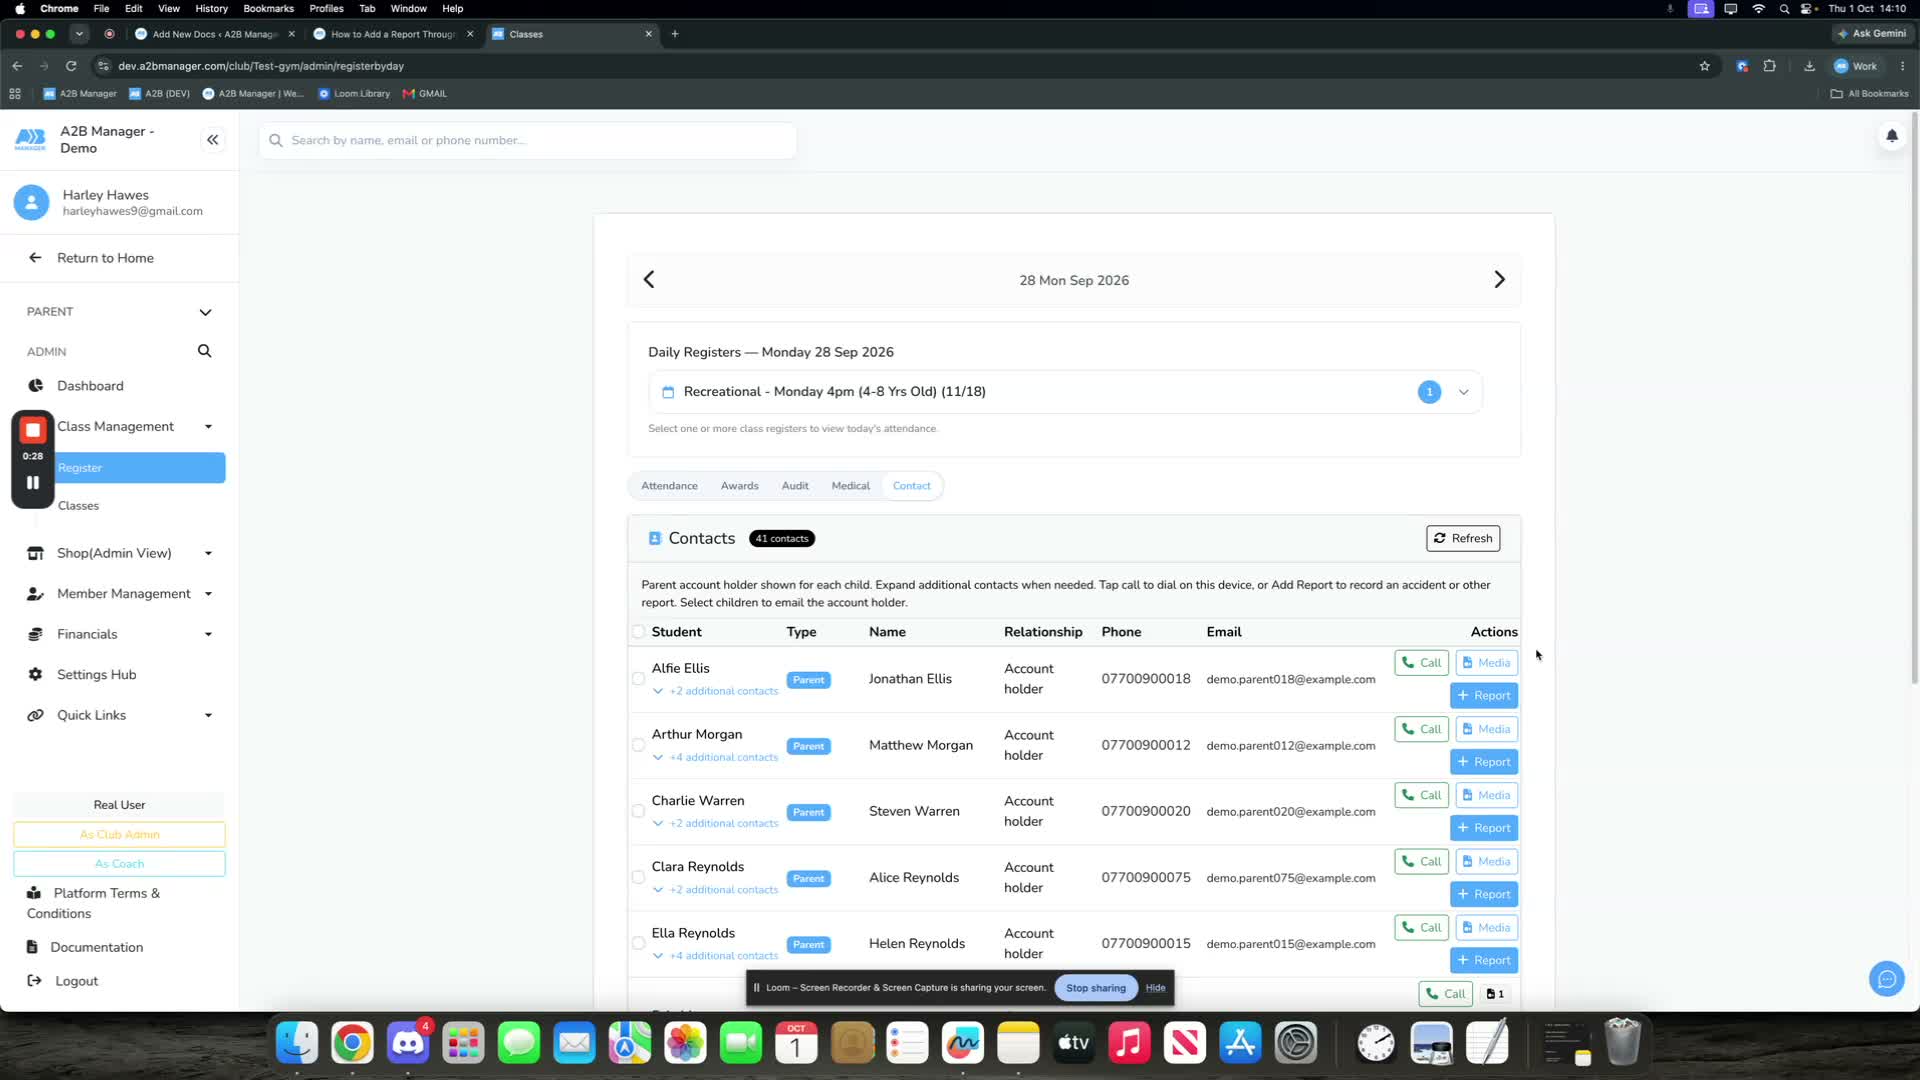Expand Arthur Morgan +4 additional contacts
Image resolution: width=1920 pixels, height=1080 pixels.
715,757
